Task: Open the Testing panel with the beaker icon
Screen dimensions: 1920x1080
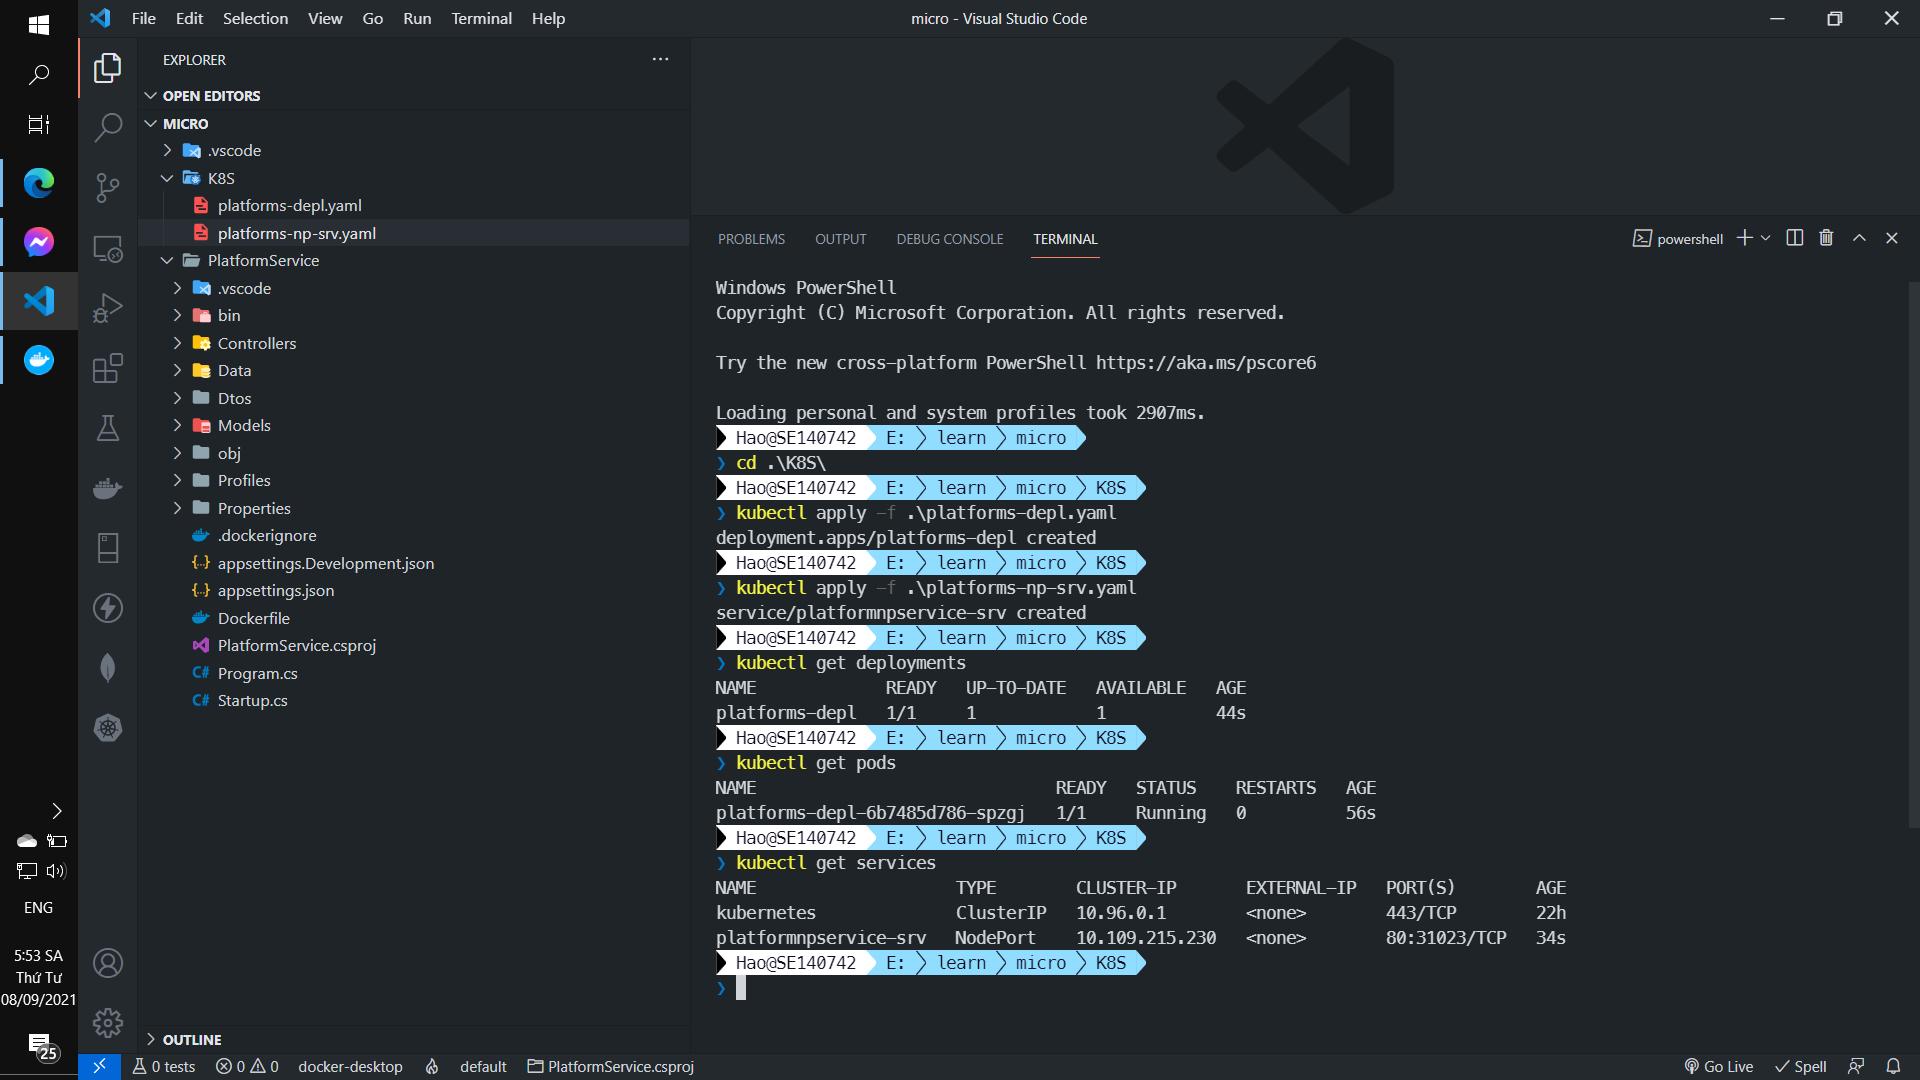Action: click(x=107, y=428)
